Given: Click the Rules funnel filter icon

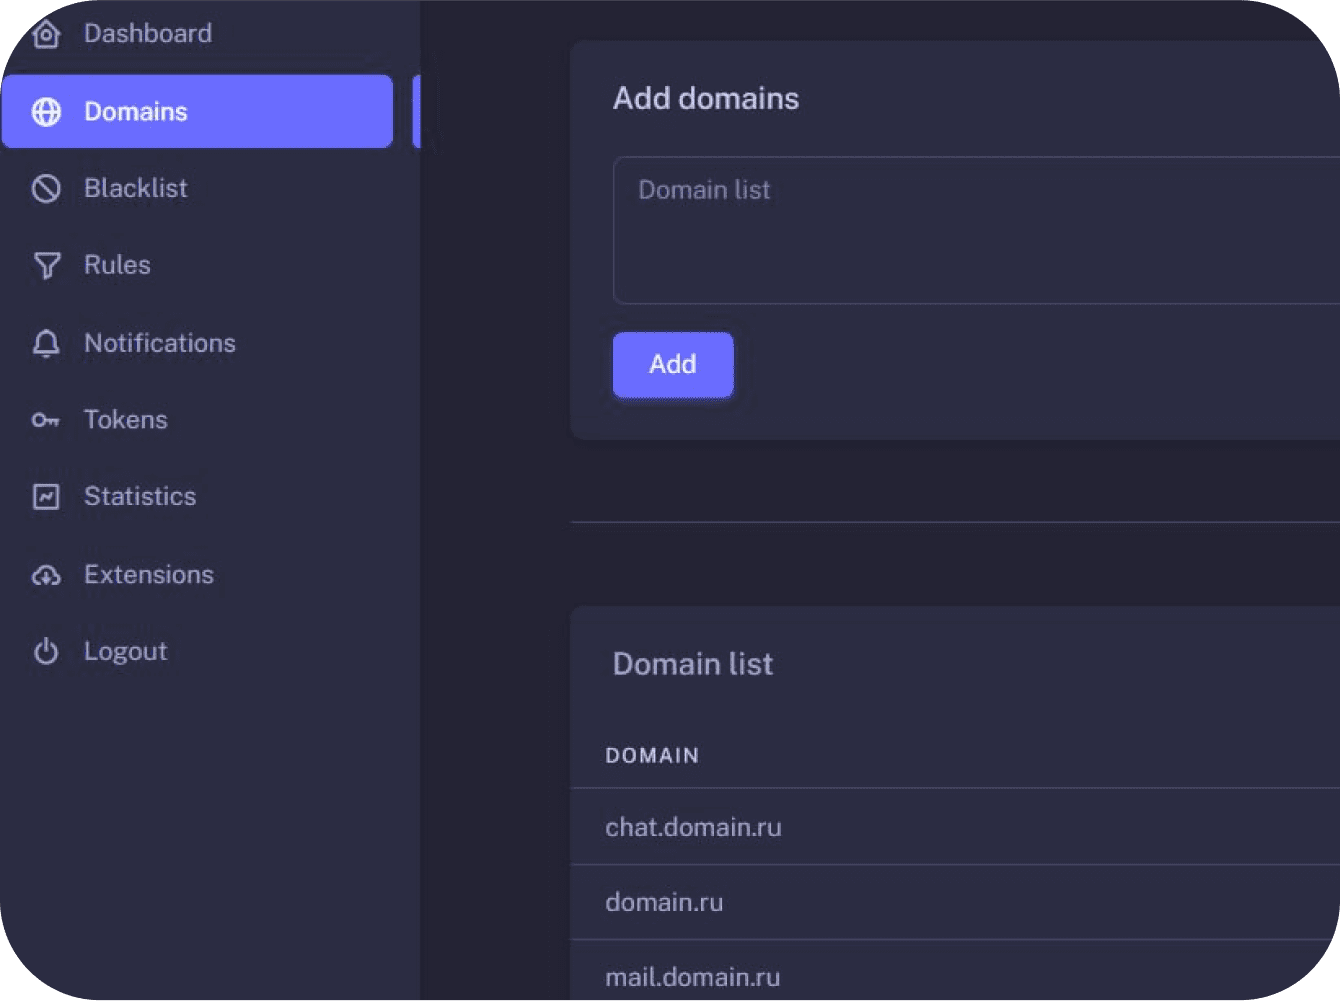Looking at the screenshot, I should click(46, 265).
